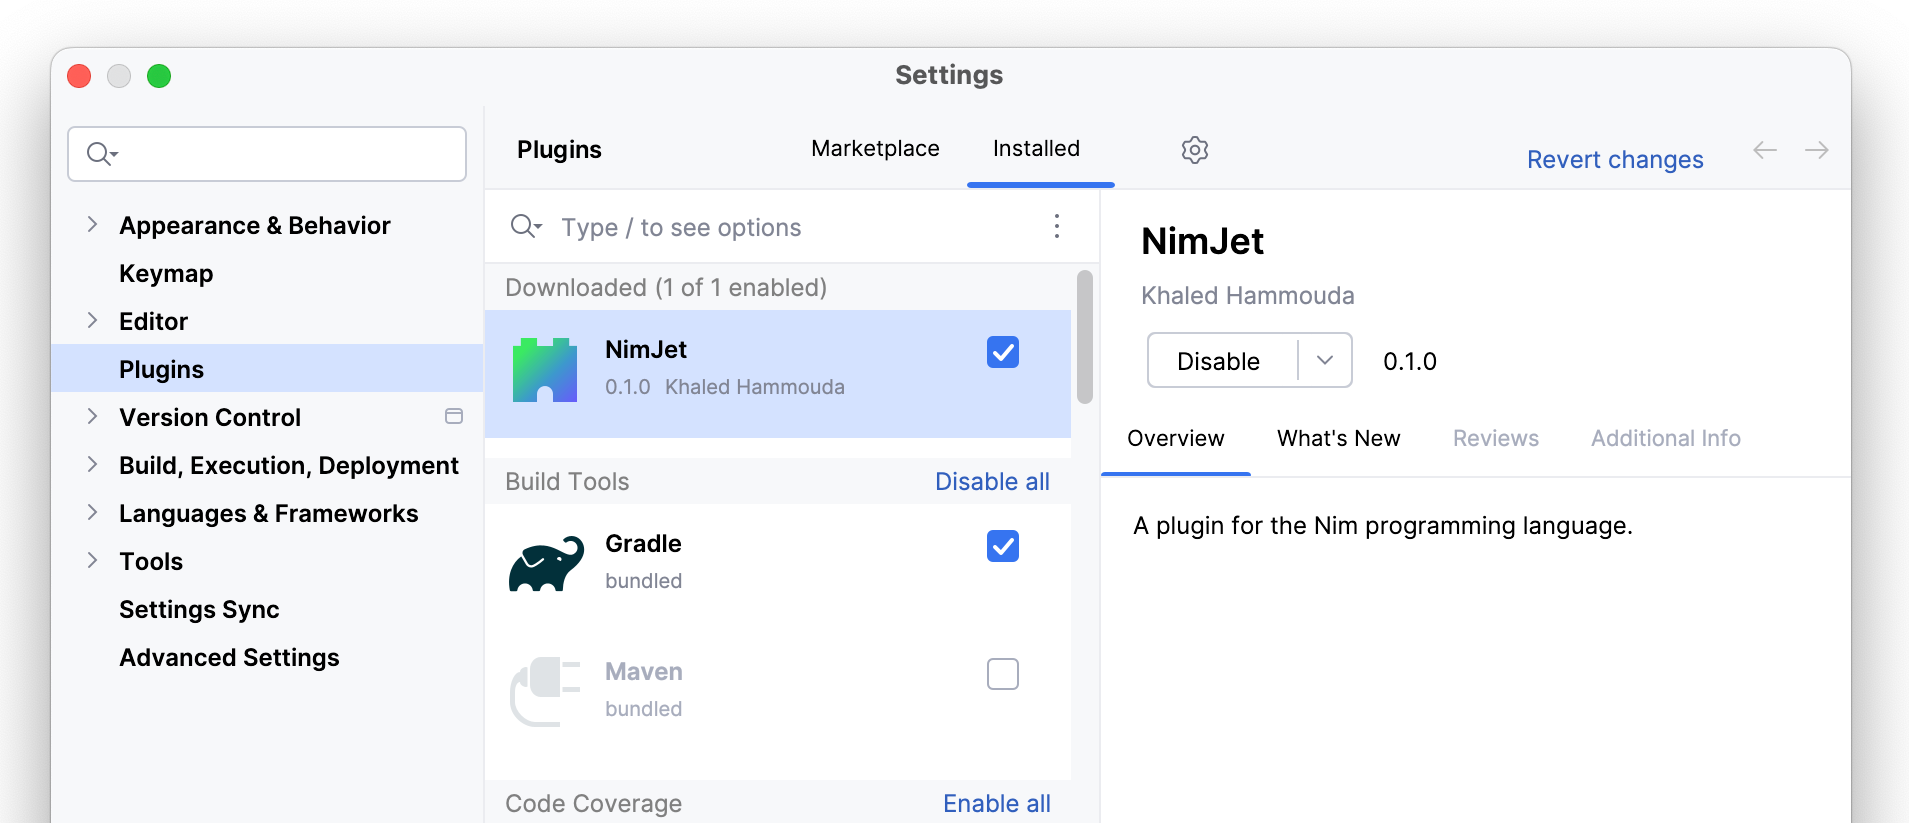The width and height of the screenshot is (1909, 823).
Task: Click the Maven plug icon
Action: [545, 691]
